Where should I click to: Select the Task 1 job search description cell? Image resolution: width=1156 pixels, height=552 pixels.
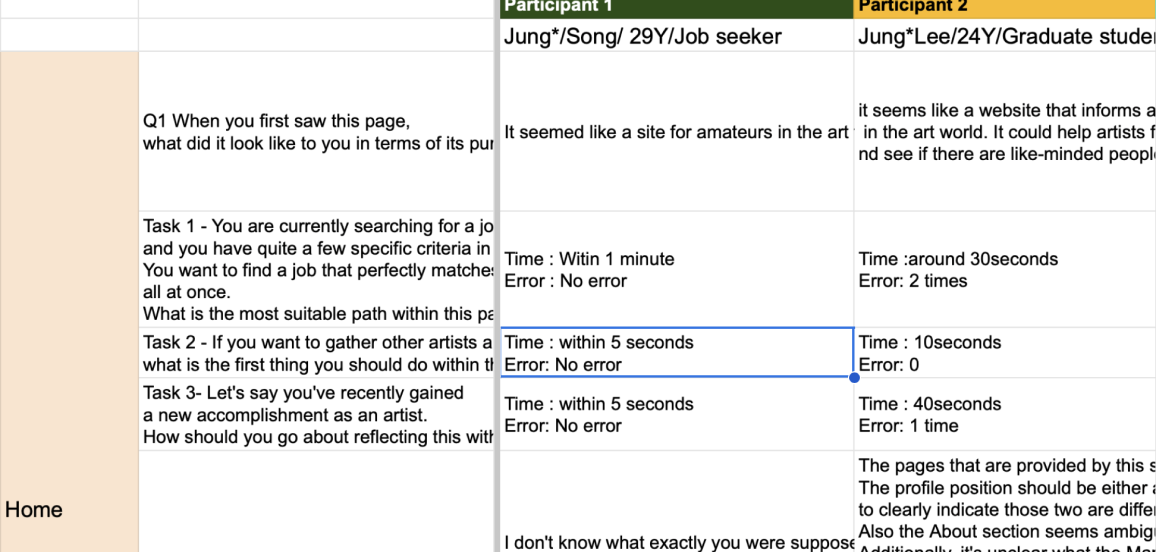coord(317,270)
